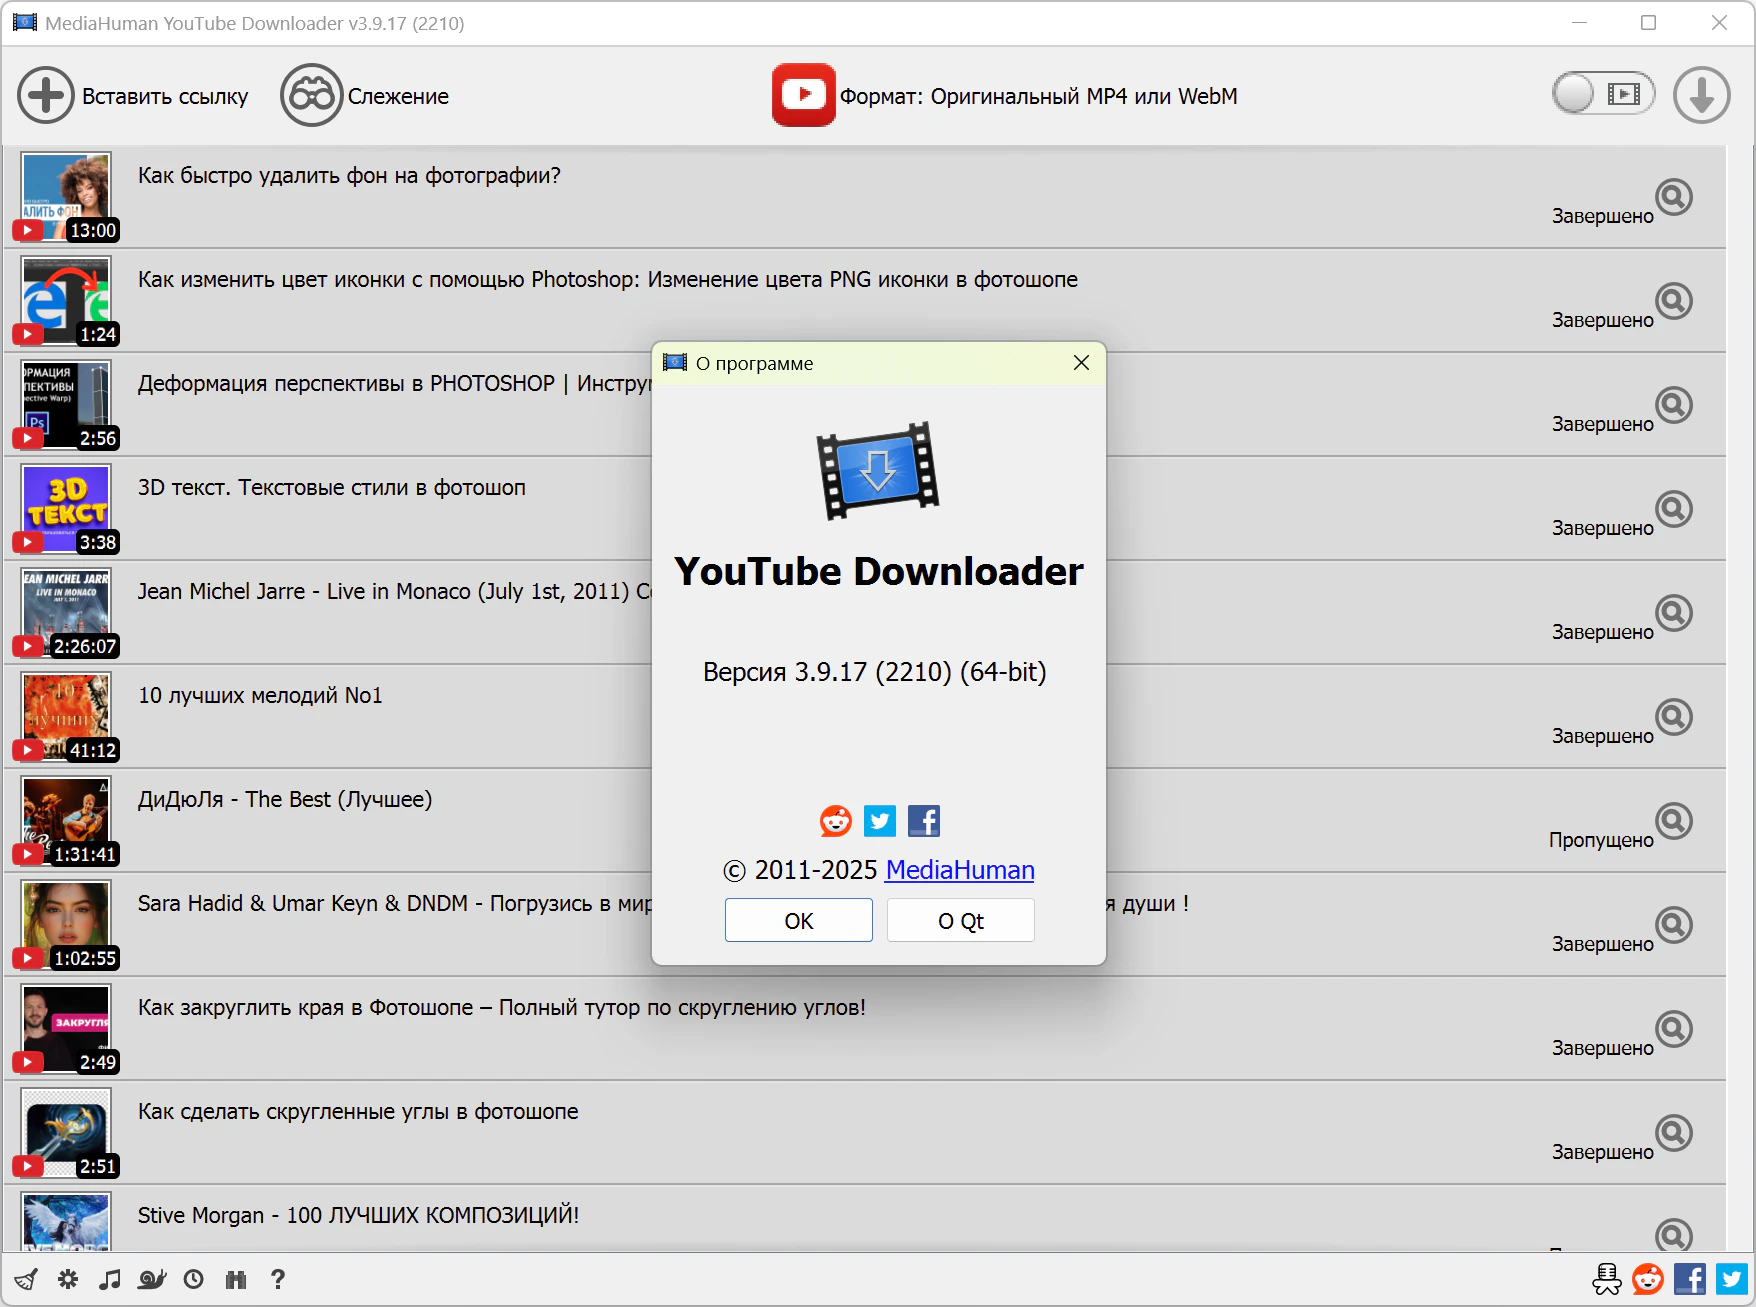The height and width of the screenshot is (1307, 1756).
Task: Click the binoculars icon in the bottom bar
Action: pyautogui.click(x=236, y=1279)
